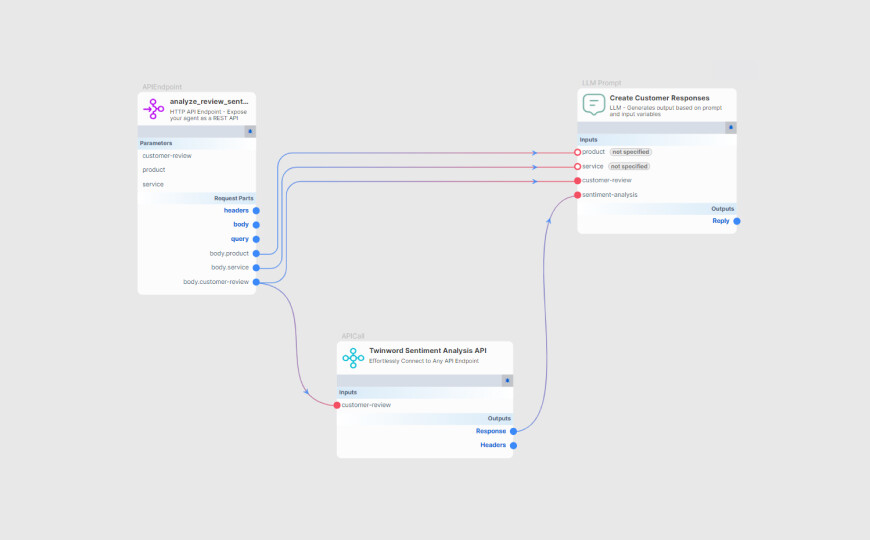
Task: Click the headers output connector dot
Action: 256,211
